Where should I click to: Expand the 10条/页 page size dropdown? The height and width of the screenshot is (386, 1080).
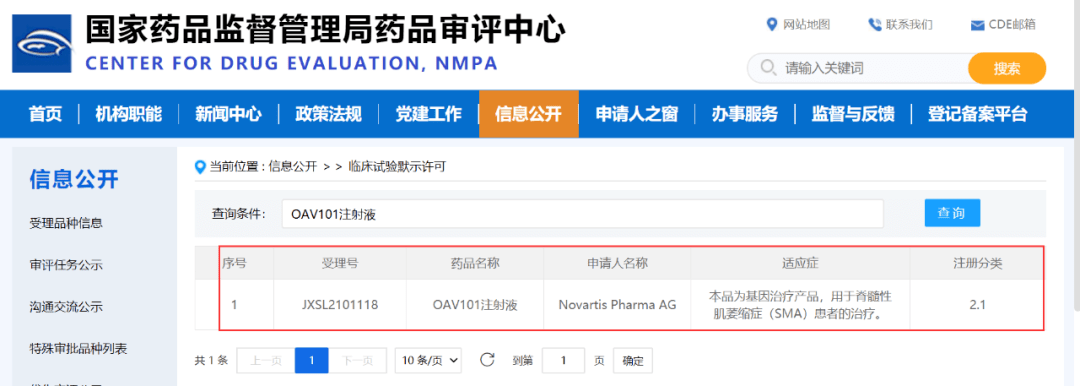pyautogui.click(x=428, y=360)
